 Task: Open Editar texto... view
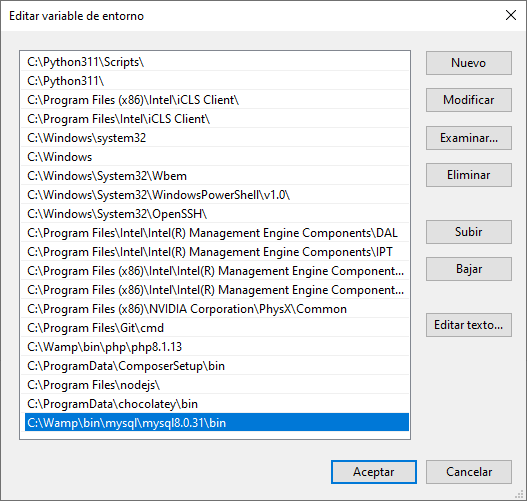tap(469, 325)
